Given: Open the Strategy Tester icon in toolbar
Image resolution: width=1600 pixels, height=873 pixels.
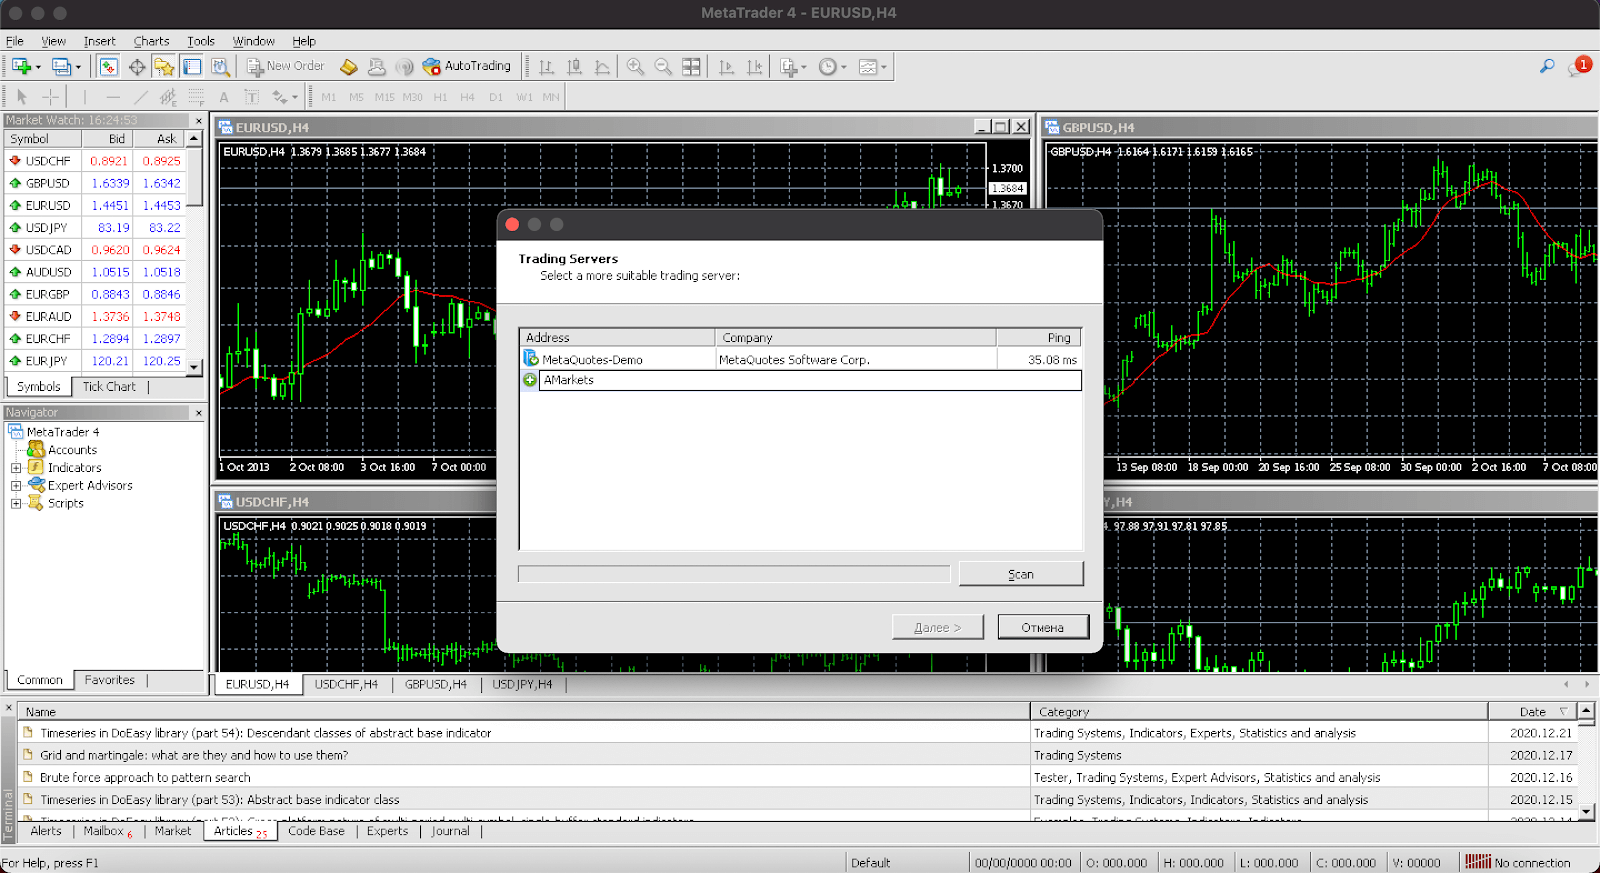Looking at the screenshot, I should tap(220, 66).
